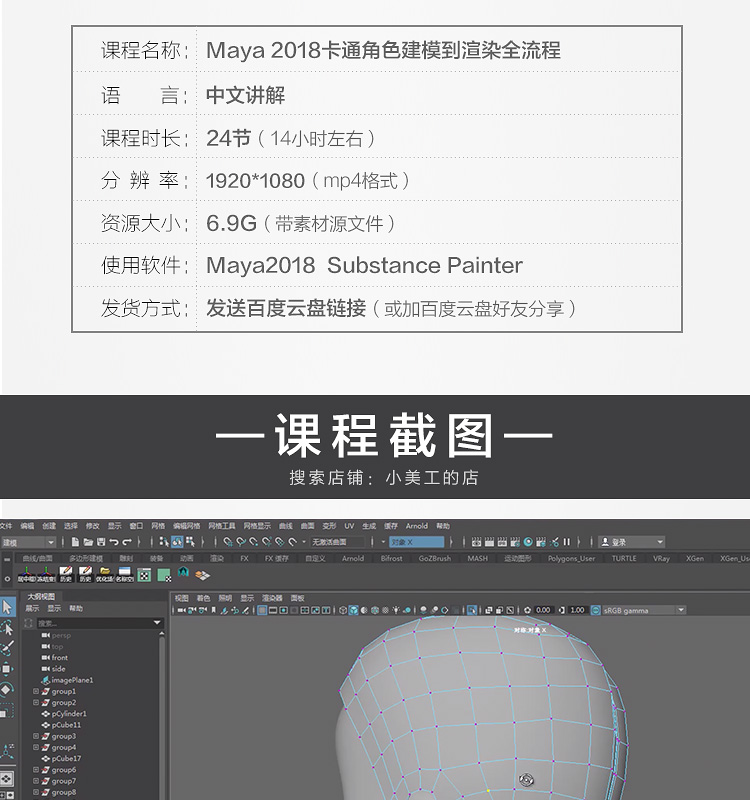Open the outliner search filter dropdown arrow
Viewport: 750px width, 800px height.
pos(157,623)
